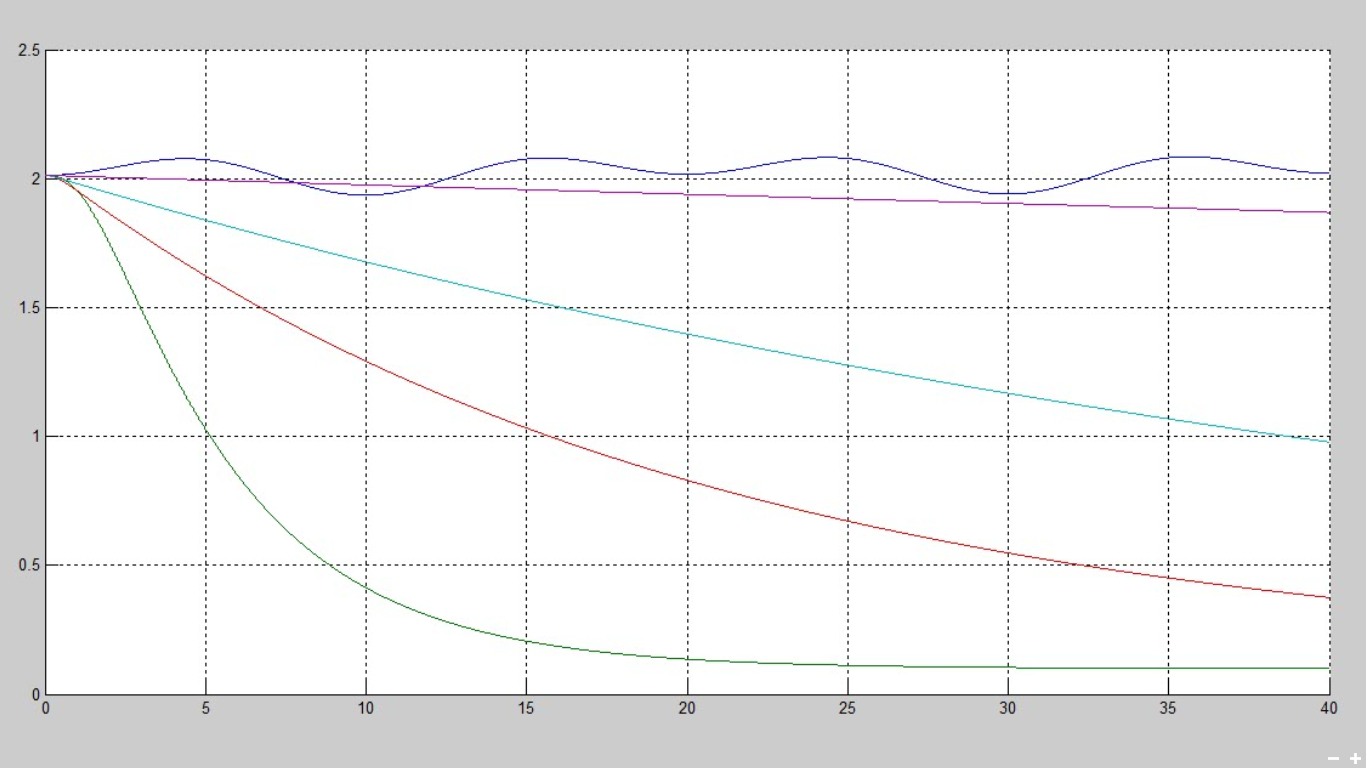Click the x-axis tick label 20
The image size is (1366, 768).
point(687,708)
